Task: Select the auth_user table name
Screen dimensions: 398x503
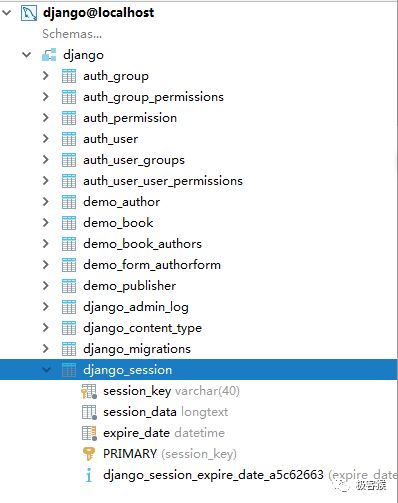Action: [x=111, y=139]
